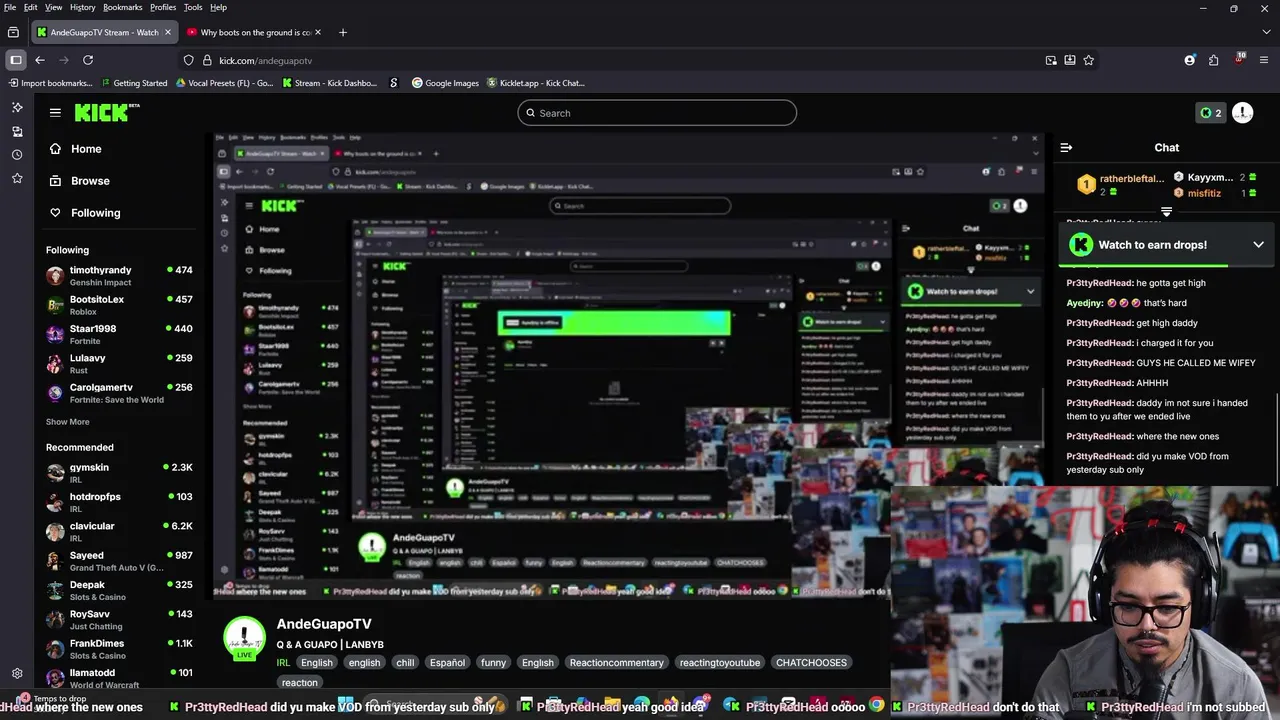Open Lulaavy followed channel
The height and width of the screenshot is (720, 1280).
click(120, 364)
